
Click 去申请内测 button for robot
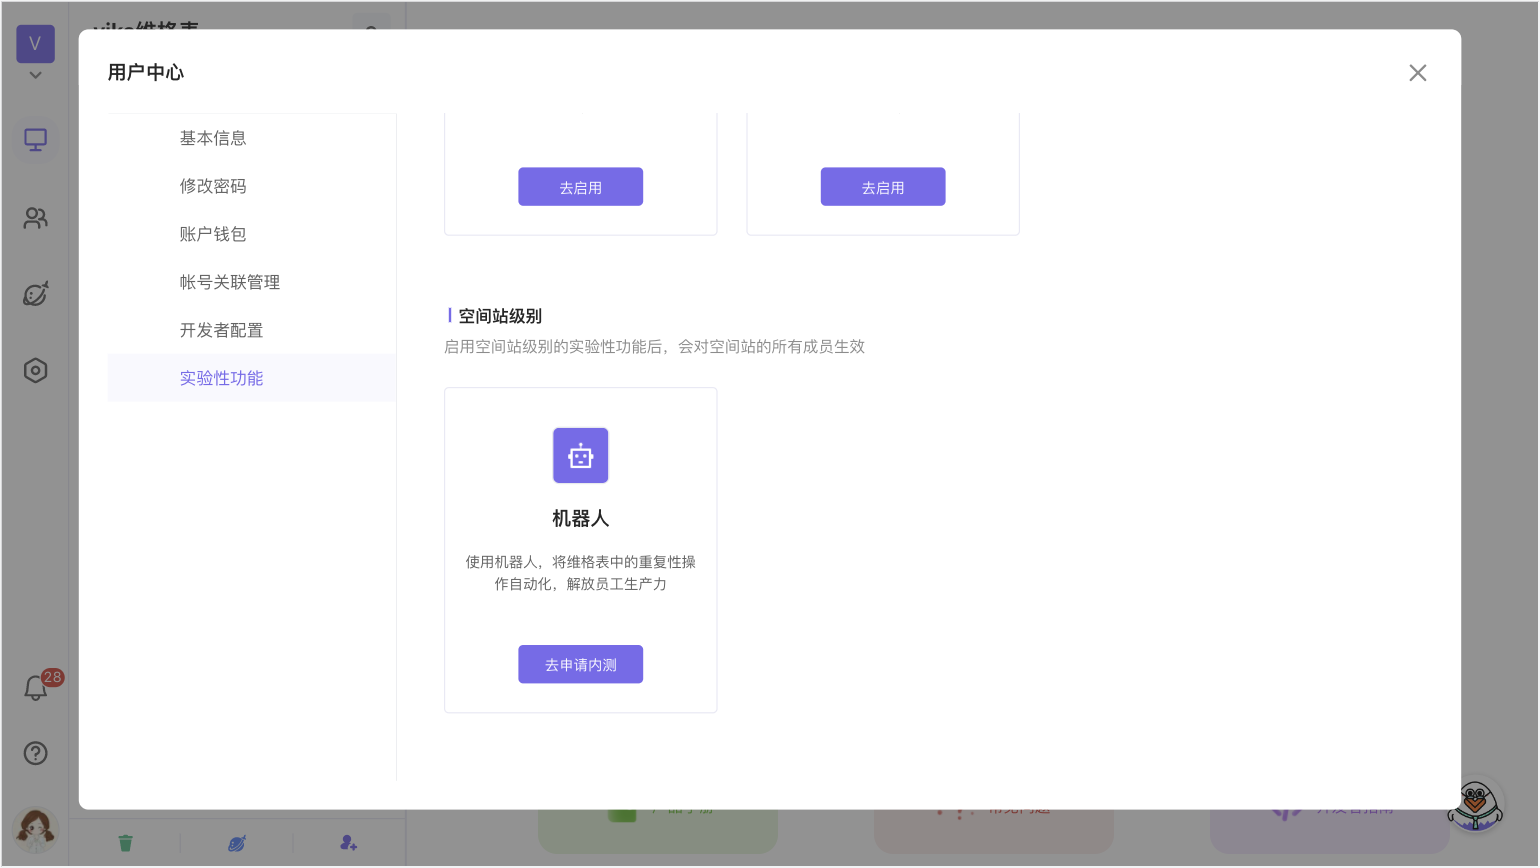(580, 665)
